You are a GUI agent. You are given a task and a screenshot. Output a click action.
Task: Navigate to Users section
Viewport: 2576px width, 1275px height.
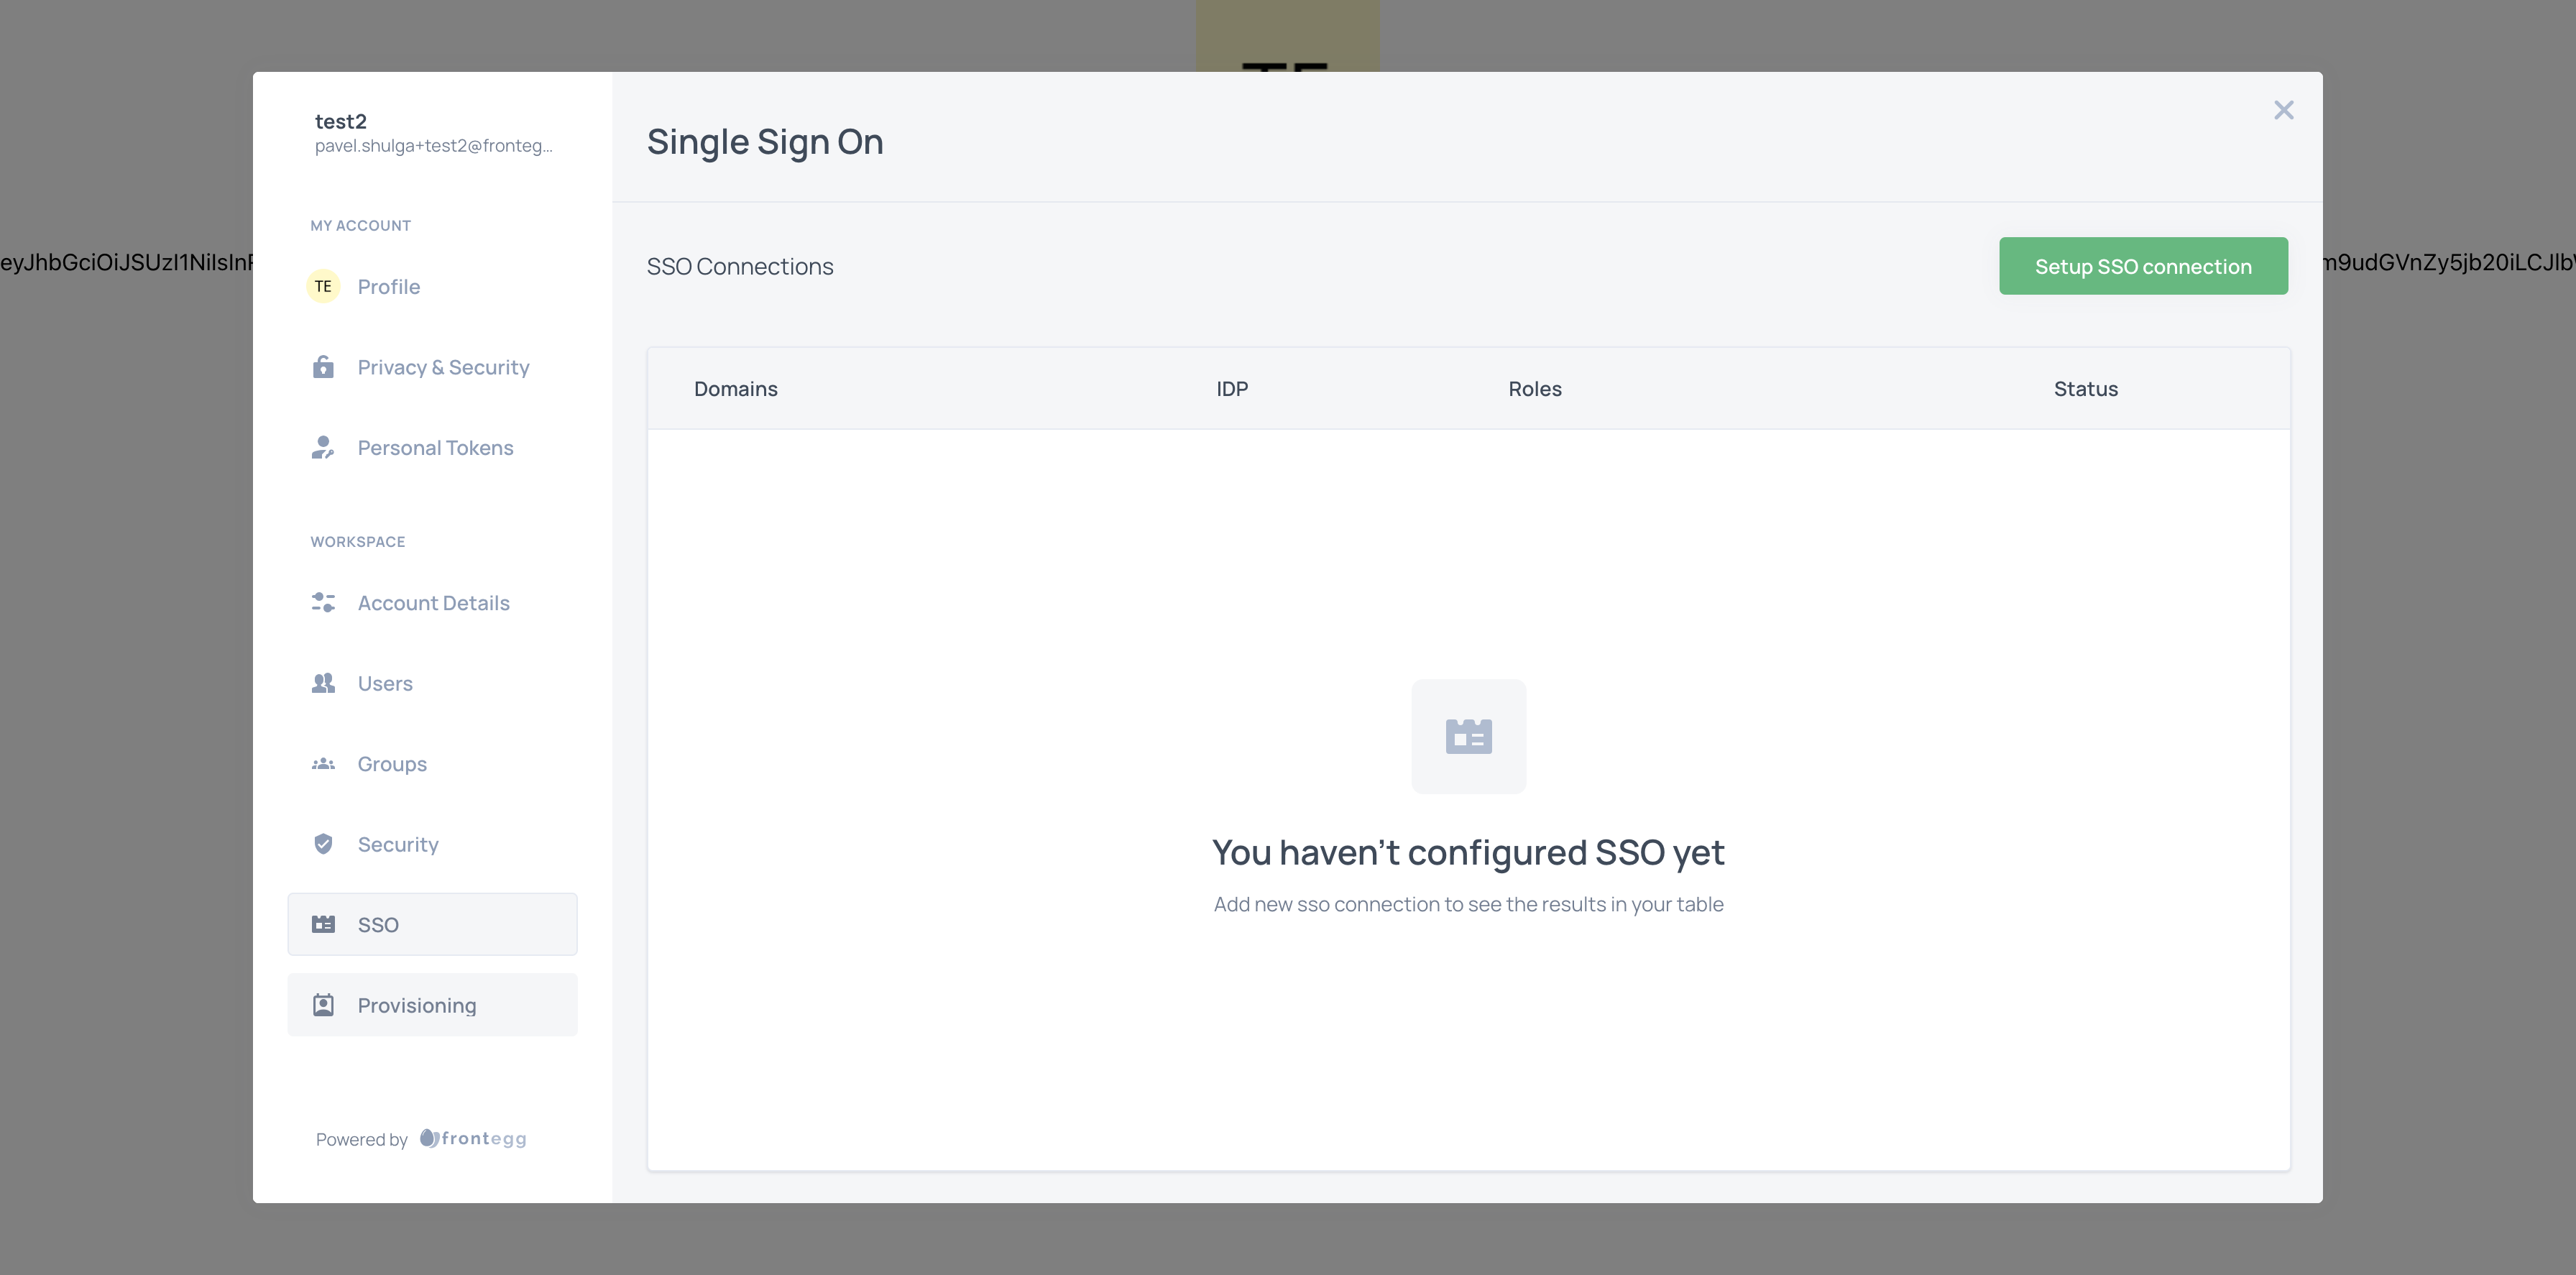click(x=385, y=684)
